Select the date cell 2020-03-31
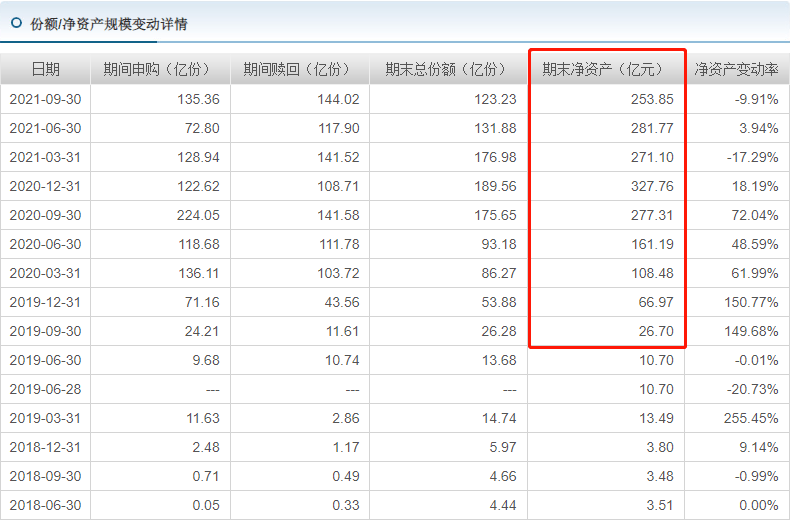This screenshot has height=520, width=791. (x=45, y=273)
